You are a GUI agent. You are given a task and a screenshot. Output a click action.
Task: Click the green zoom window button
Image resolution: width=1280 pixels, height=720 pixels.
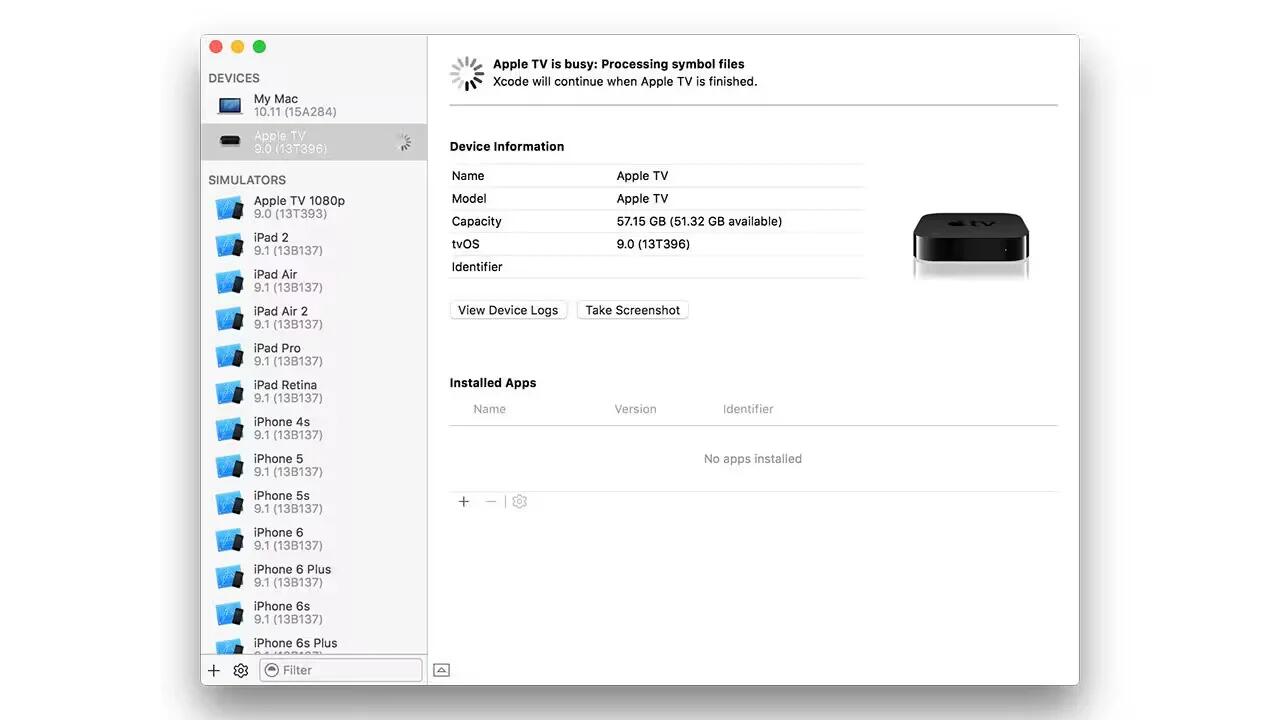(x=260, y=46)
